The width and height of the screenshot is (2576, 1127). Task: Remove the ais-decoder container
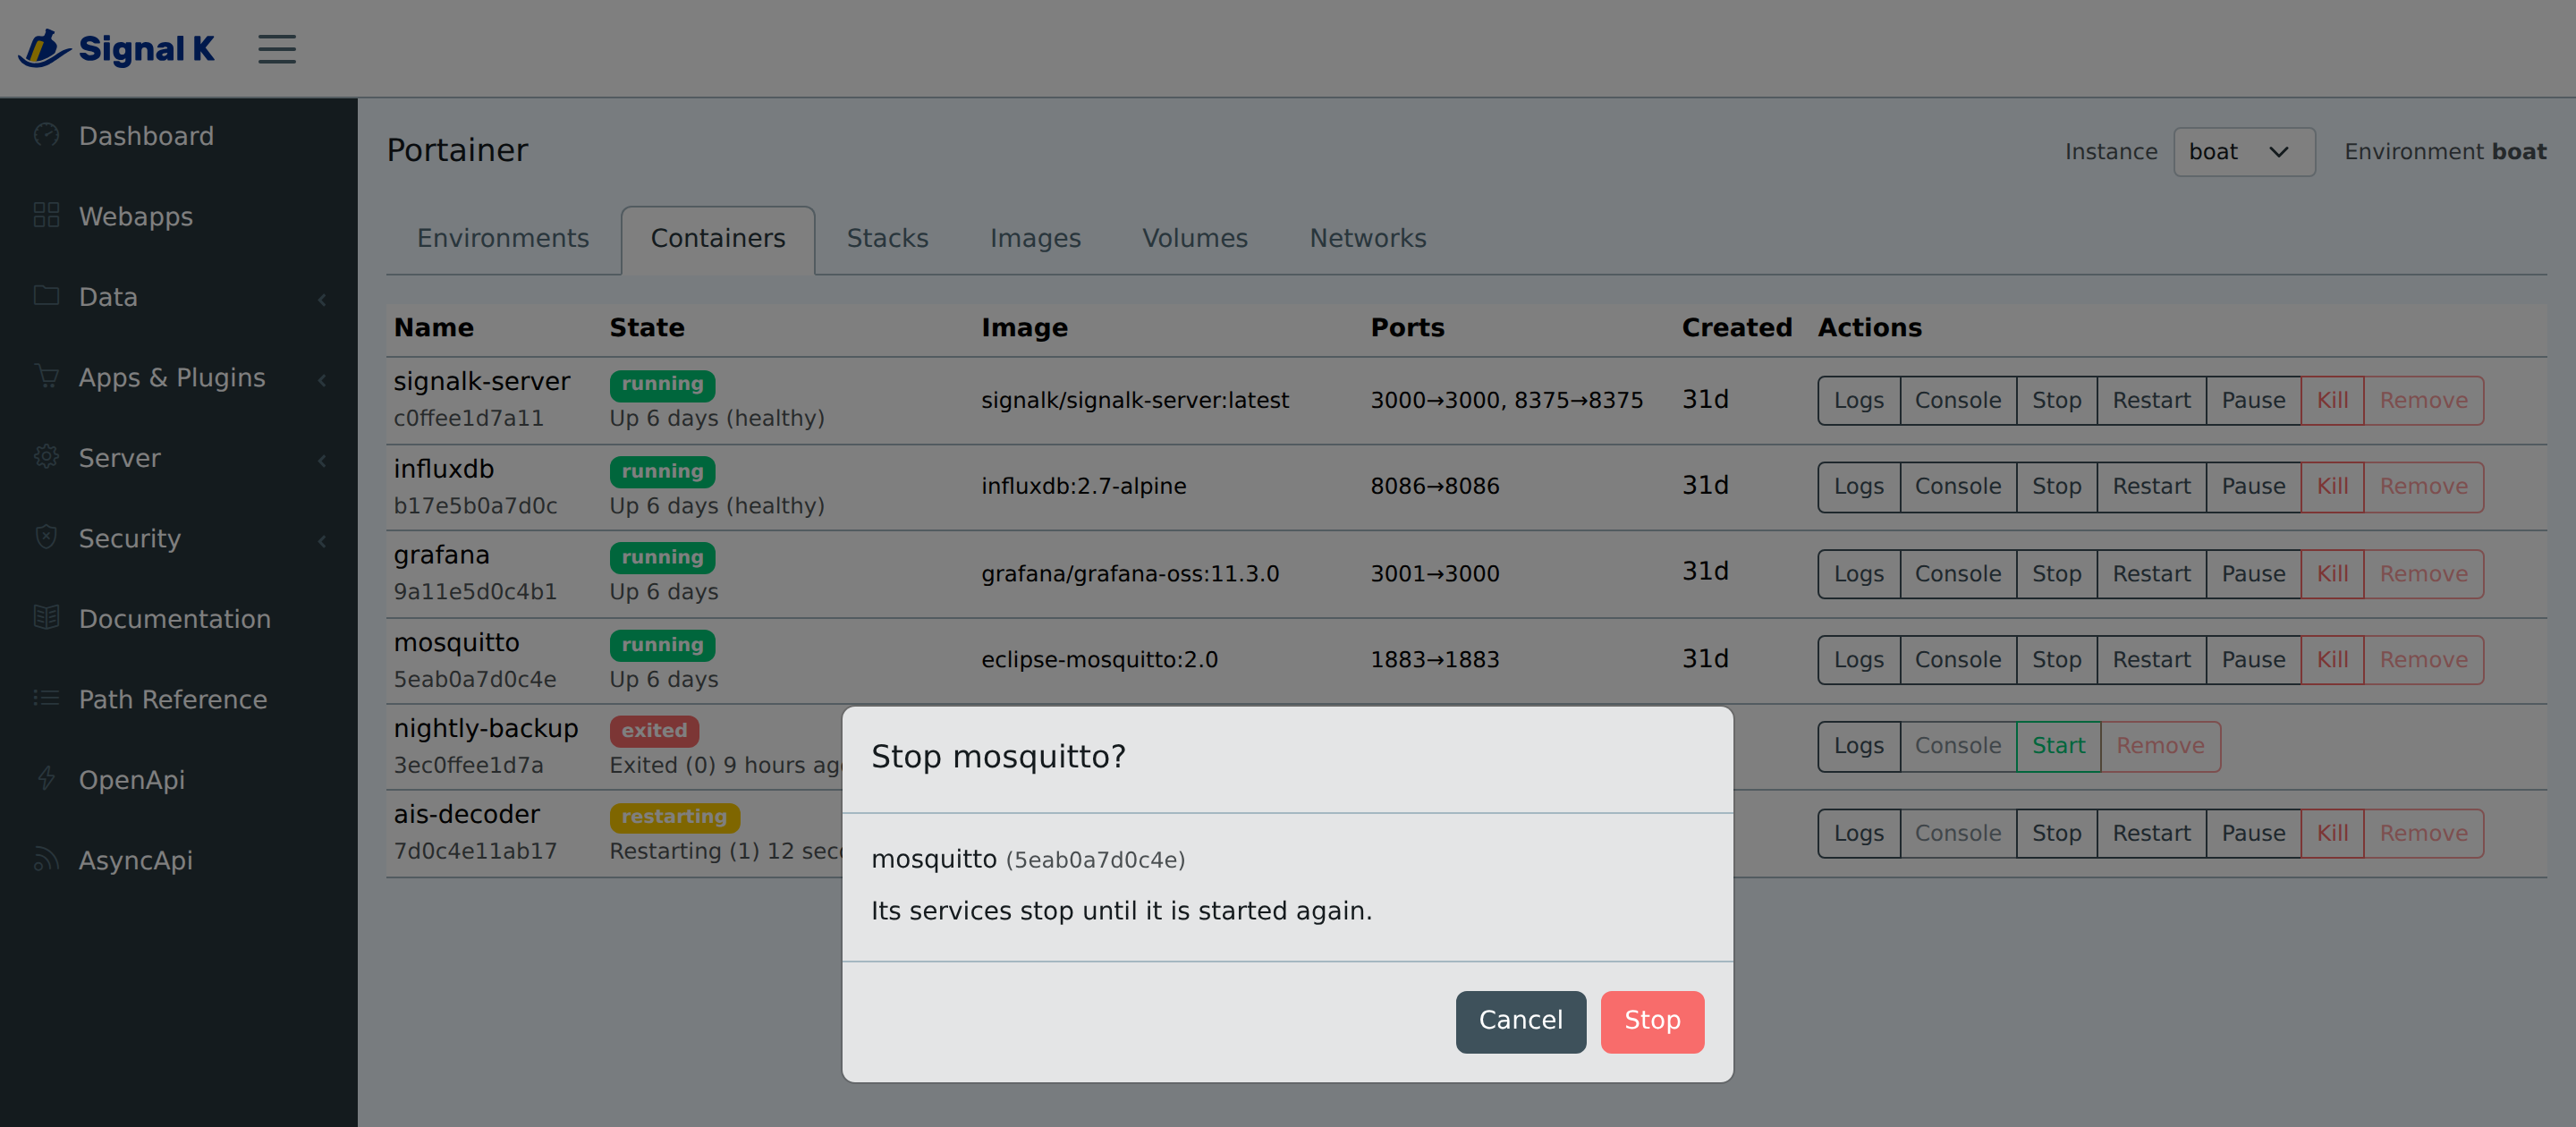point(2423,833)
